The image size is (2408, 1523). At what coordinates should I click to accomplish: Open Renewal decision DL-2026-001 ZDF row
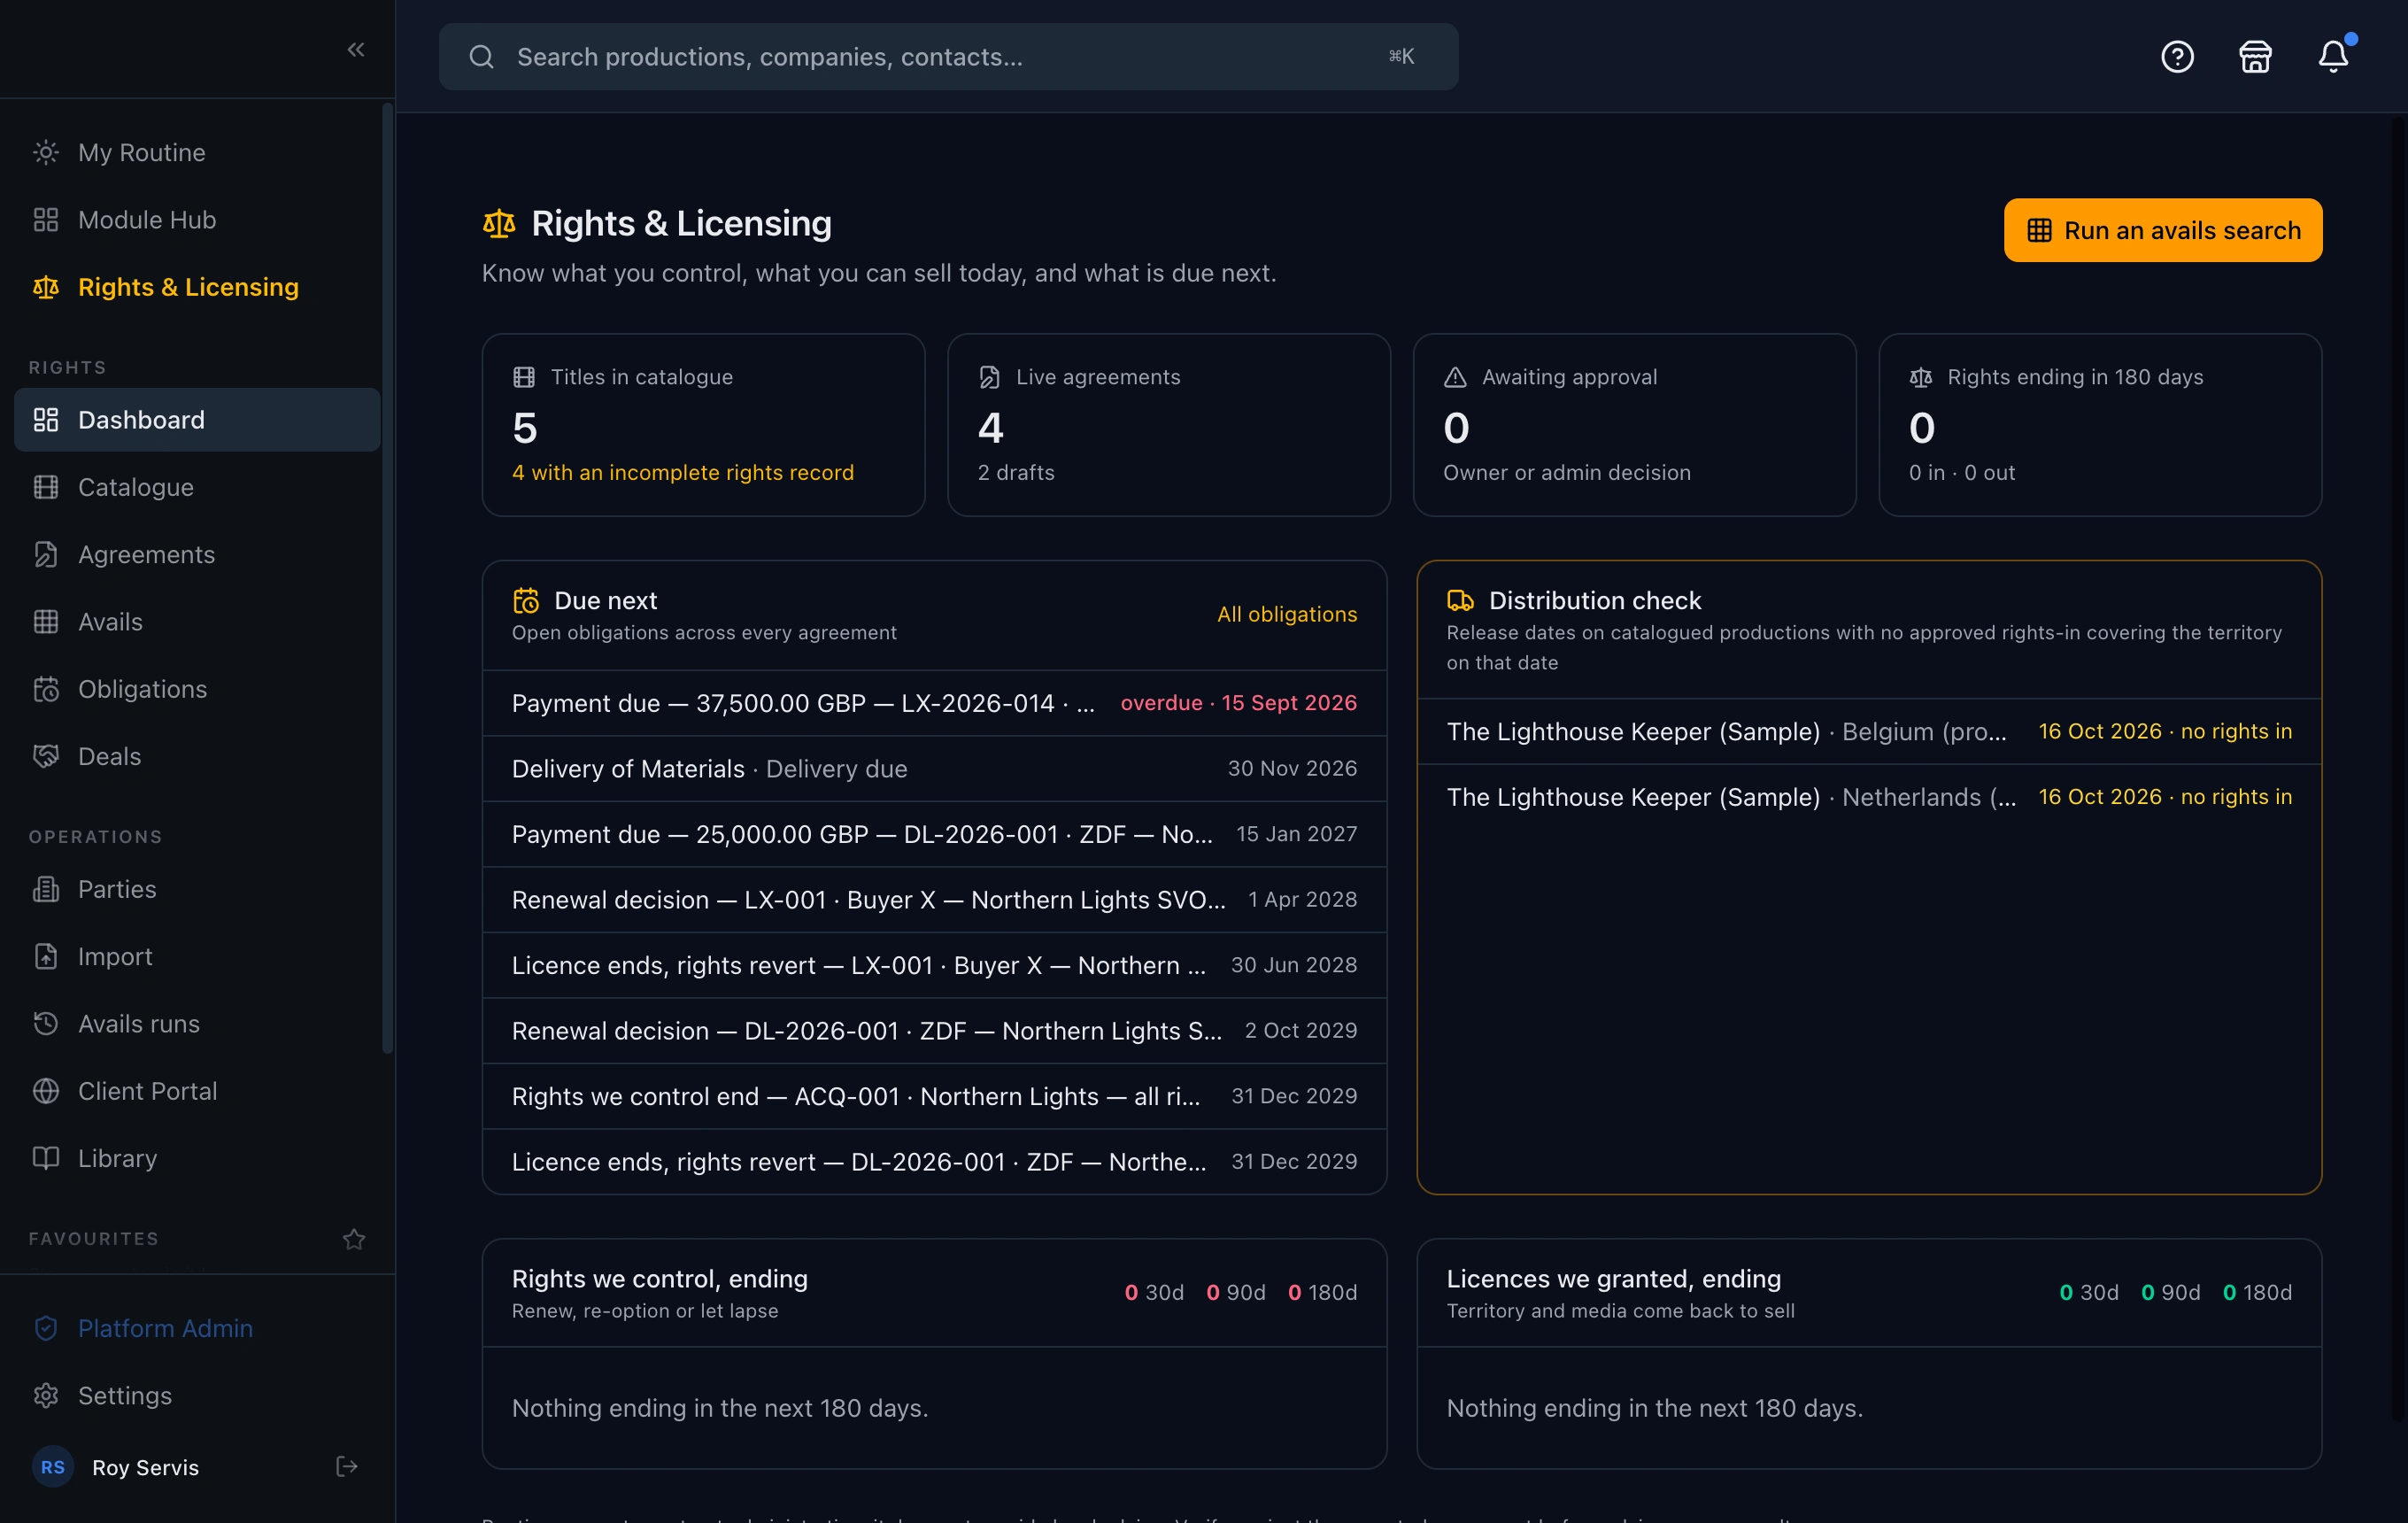pyautogui.click(x=934, y=1030)
